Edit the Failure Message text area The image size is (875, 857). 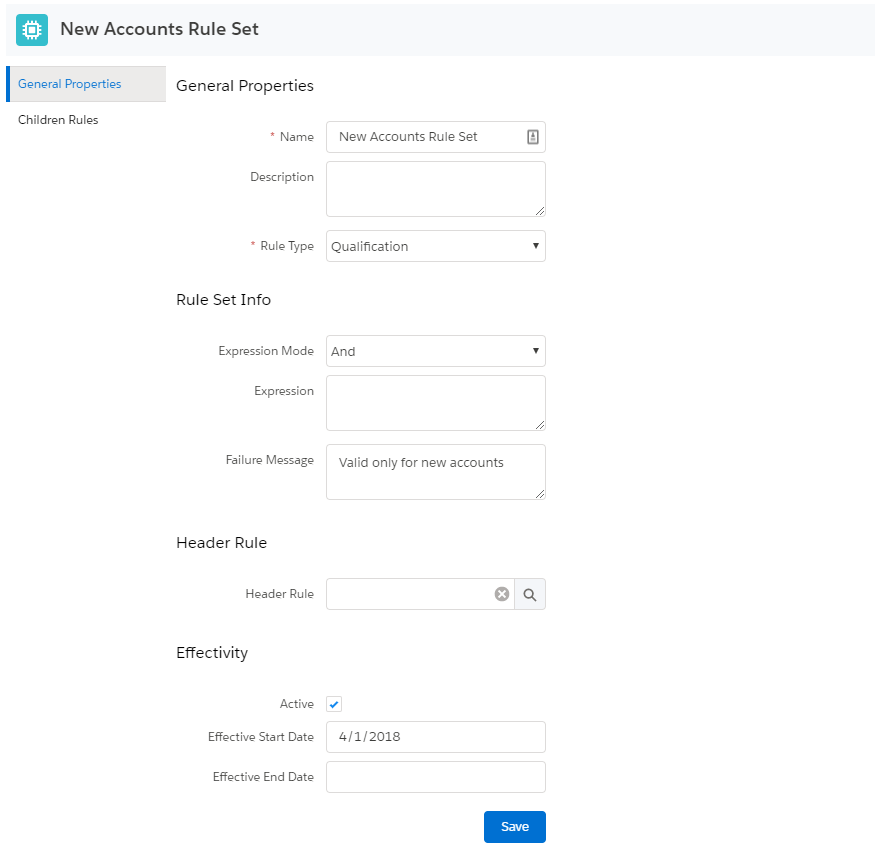tap(436, 472)
